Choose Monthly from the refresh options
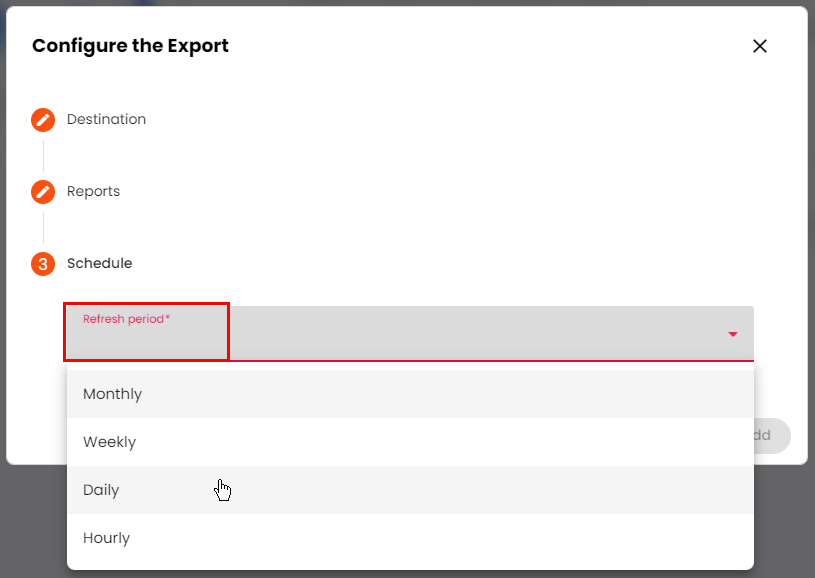 point(112,394)
